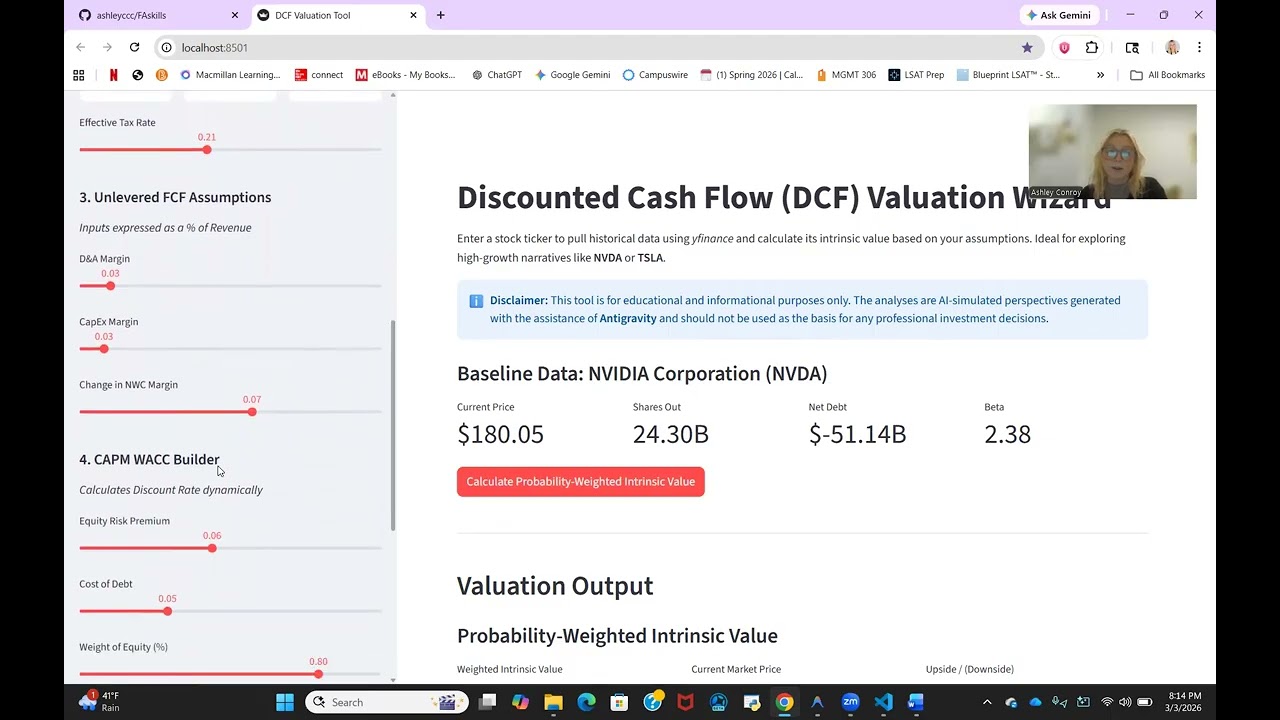Open the weather widget showing 41°F Rain
This screenshot has width=1280, height=720.
click(103, 701)
